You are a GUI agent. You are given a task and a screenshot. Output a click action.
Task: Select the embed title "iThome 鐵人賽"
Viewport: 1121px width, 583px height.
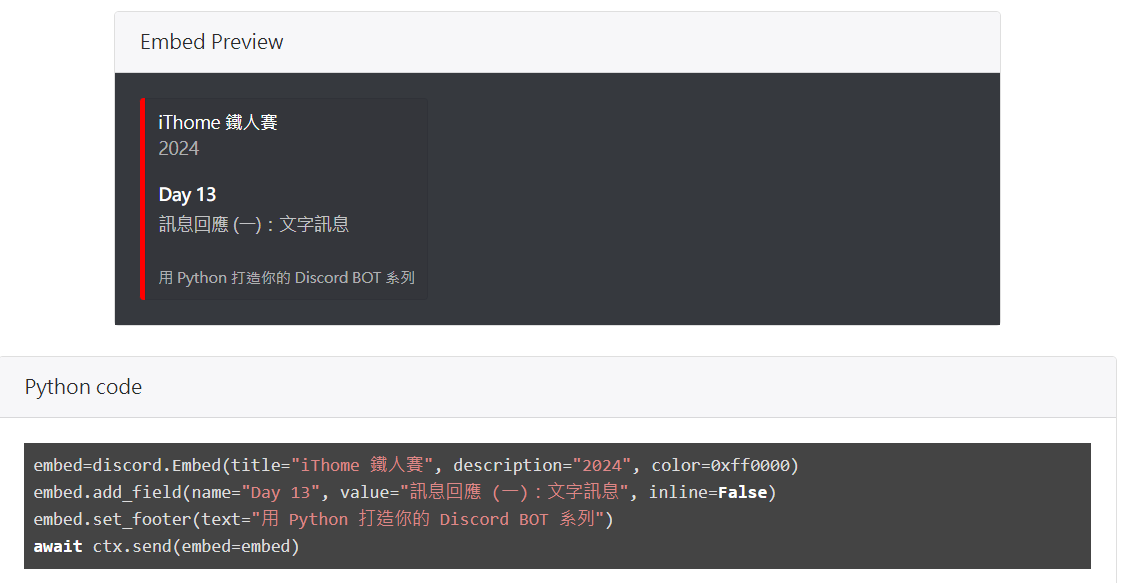(218, 122)
